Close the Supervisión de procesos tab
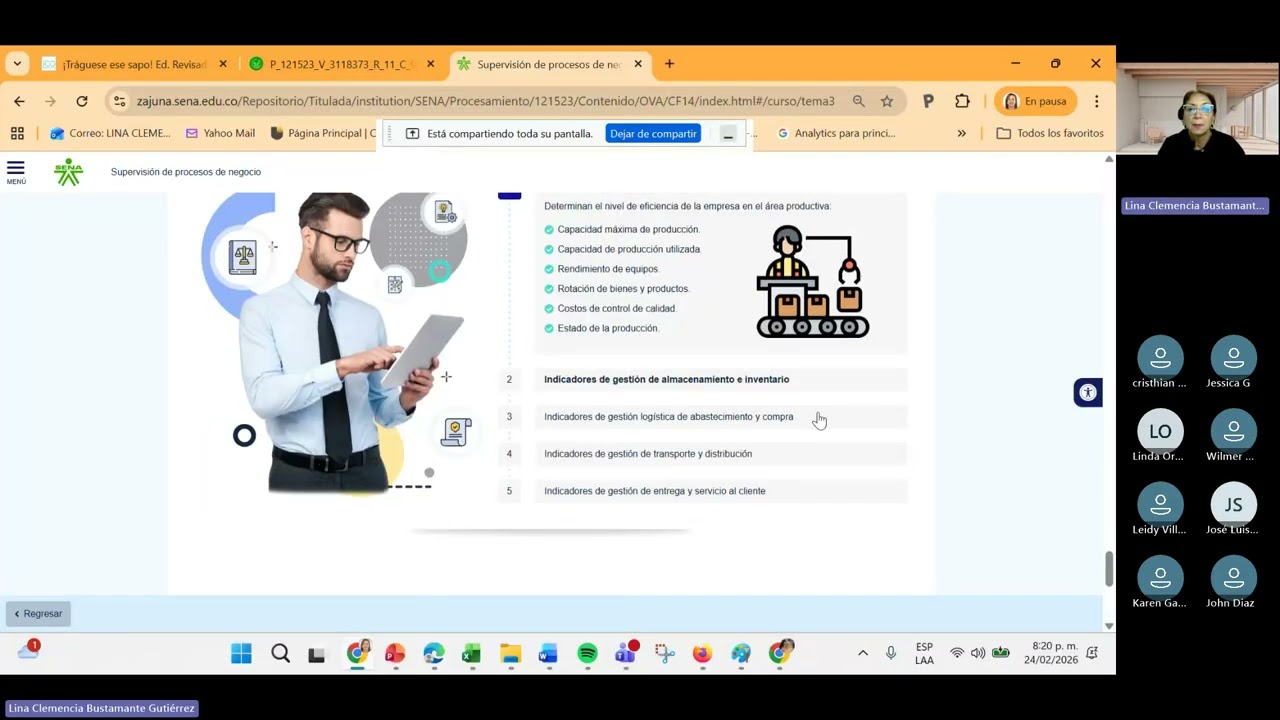Viewport: 1280px width, 720px height. (638, 64)
